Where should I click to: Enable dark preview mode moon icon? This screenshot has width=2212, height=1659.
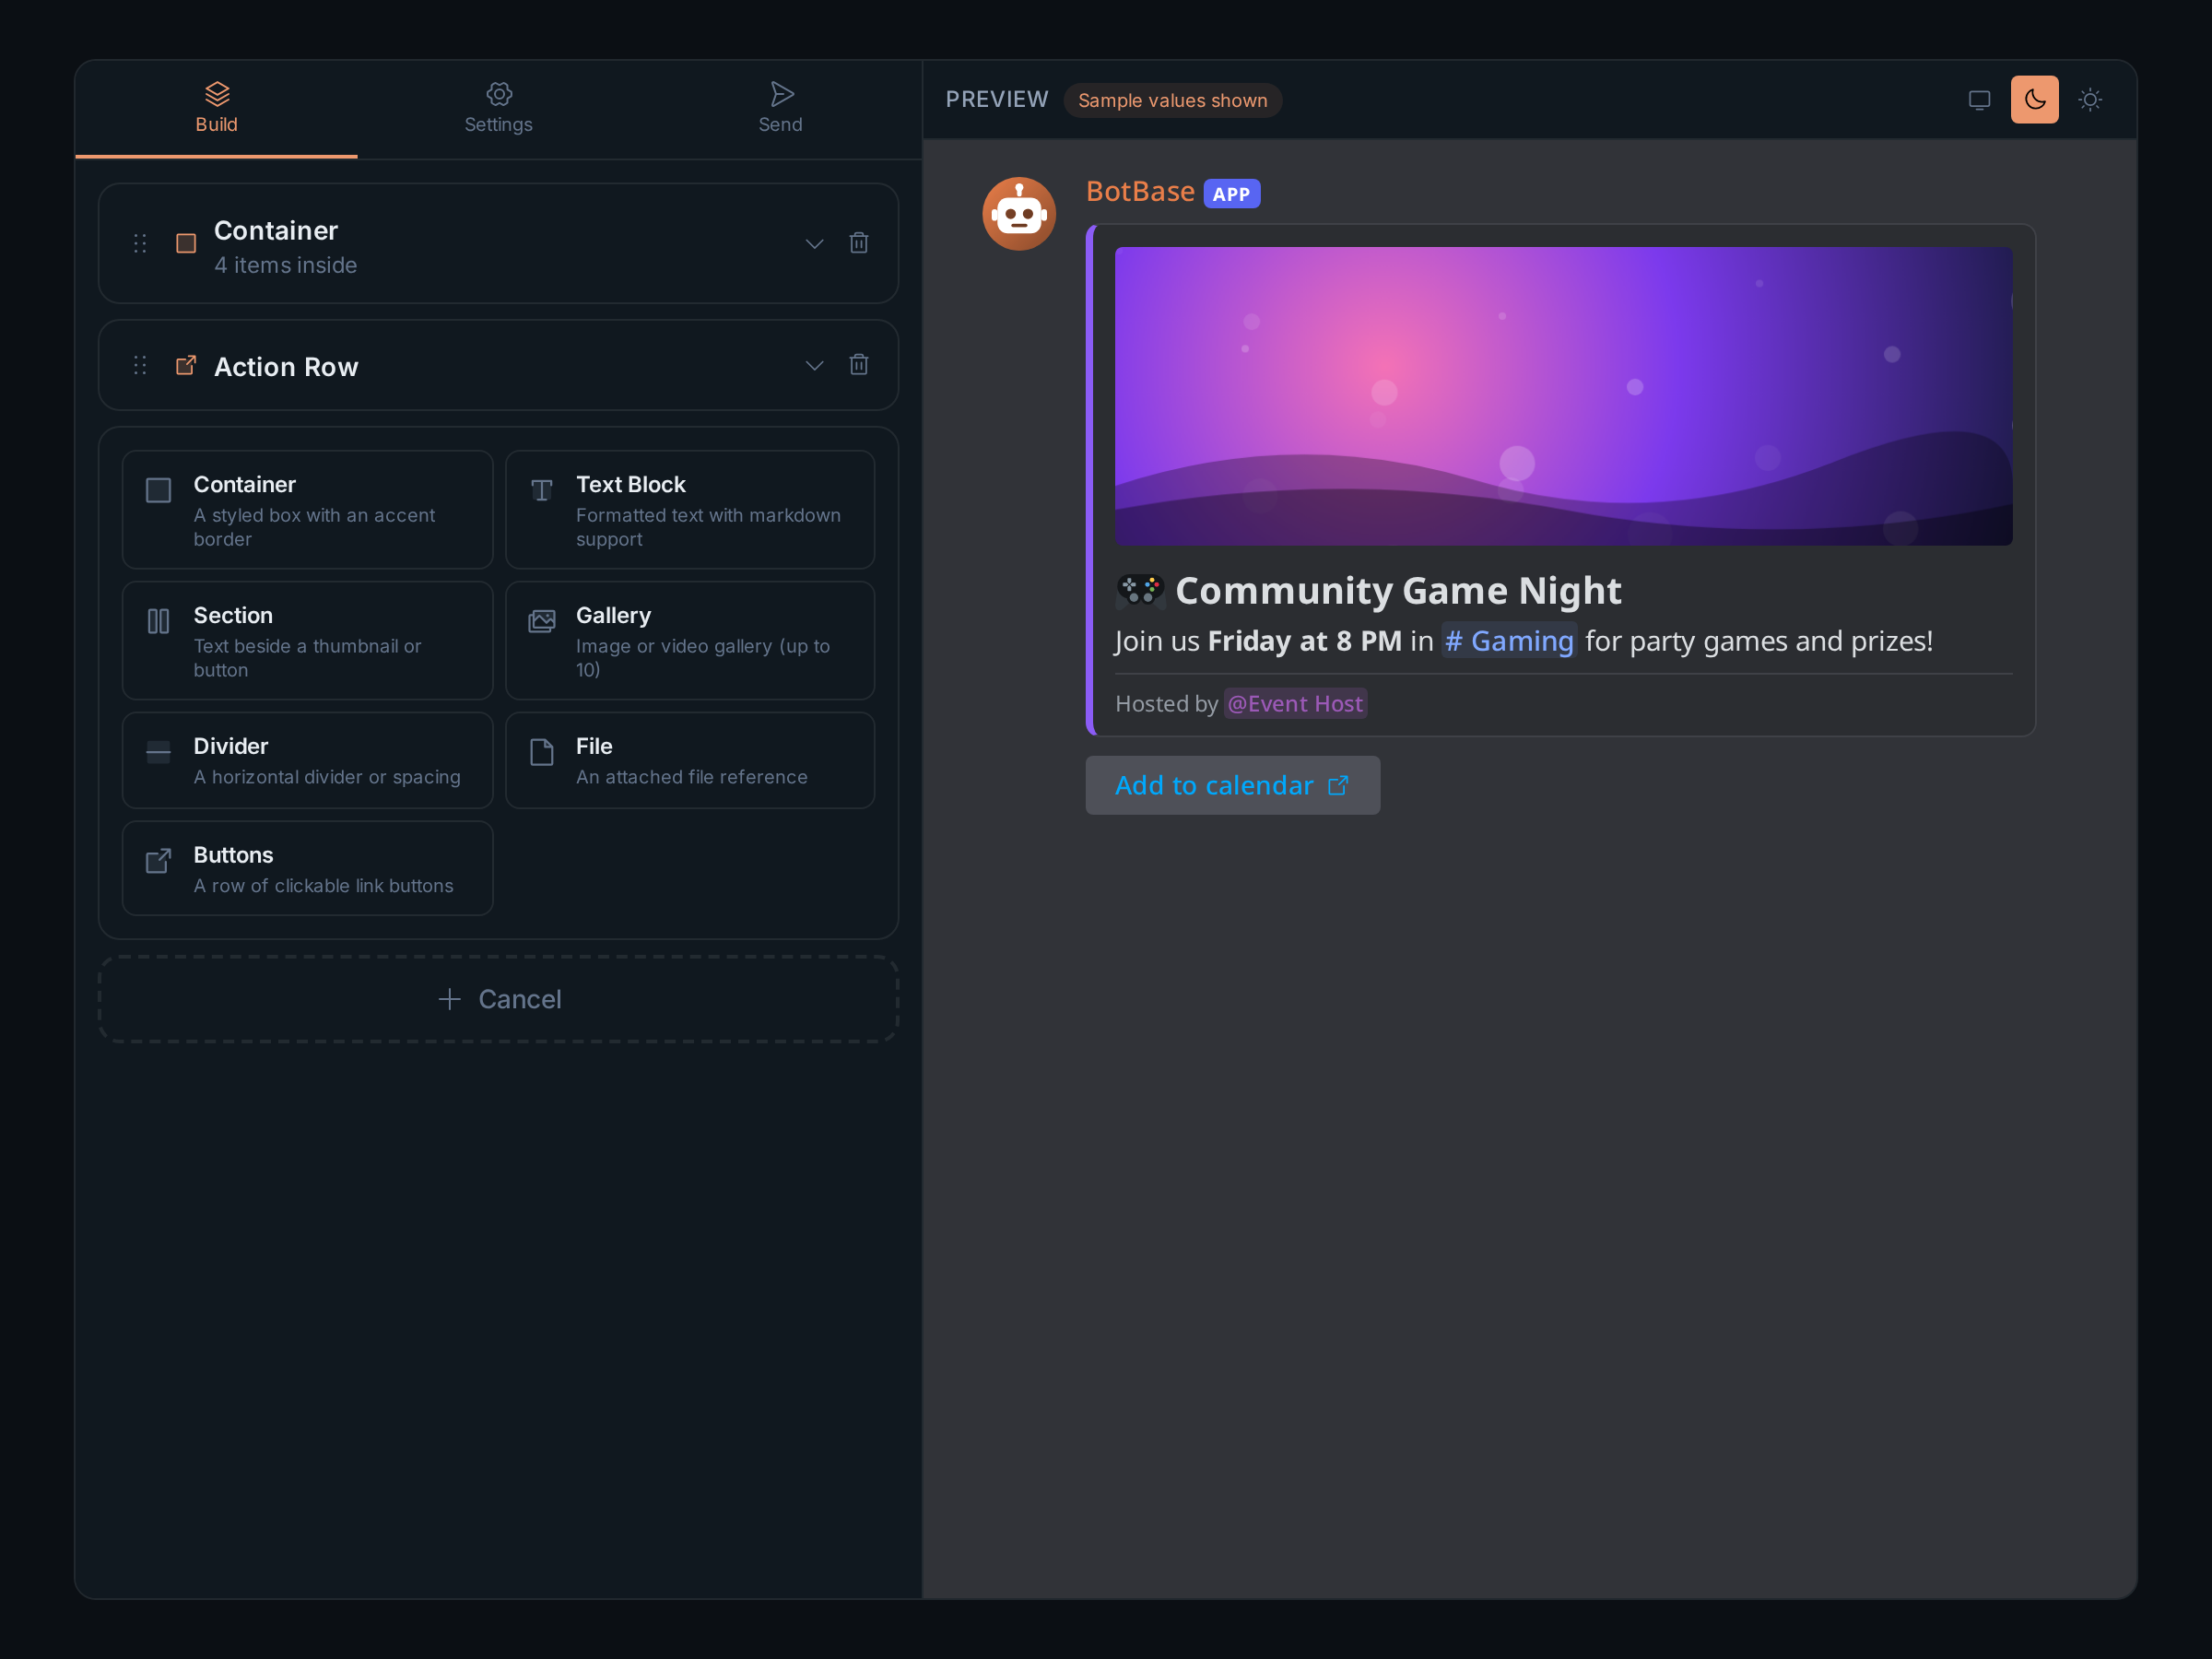click(2034, 100)
